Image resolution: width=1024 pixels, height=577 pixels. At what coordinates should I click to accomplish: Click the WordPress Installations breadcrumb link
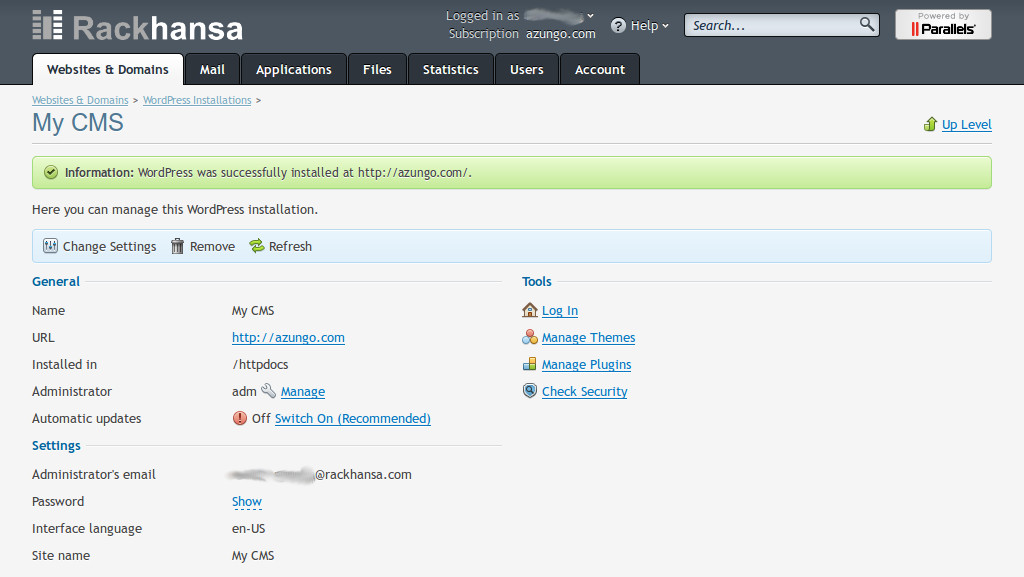(x=197, y=100)
